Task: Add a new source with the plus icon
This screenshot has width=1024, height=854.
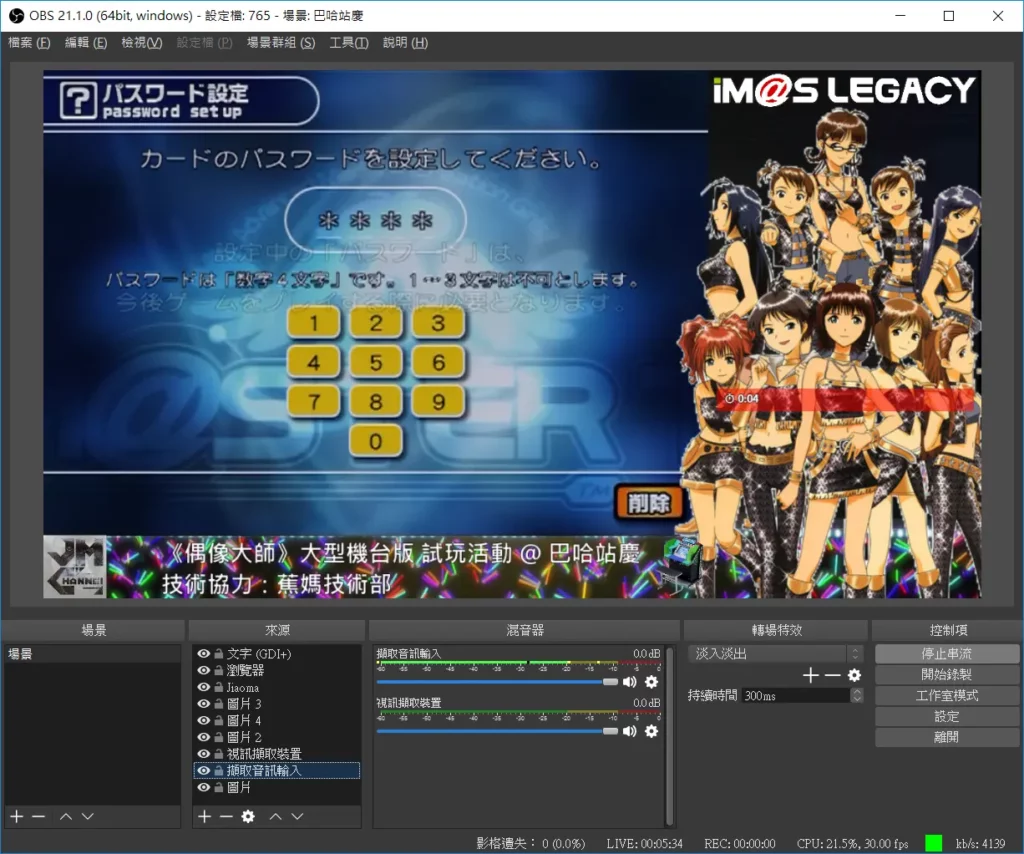Action: tap(204, 816)
